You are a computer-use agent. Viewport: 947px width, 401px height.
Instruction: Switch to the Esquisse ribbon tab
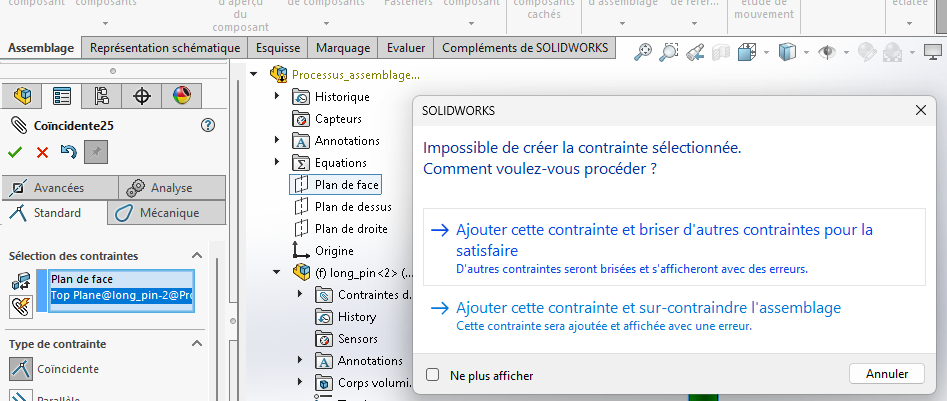pos(278,48)
